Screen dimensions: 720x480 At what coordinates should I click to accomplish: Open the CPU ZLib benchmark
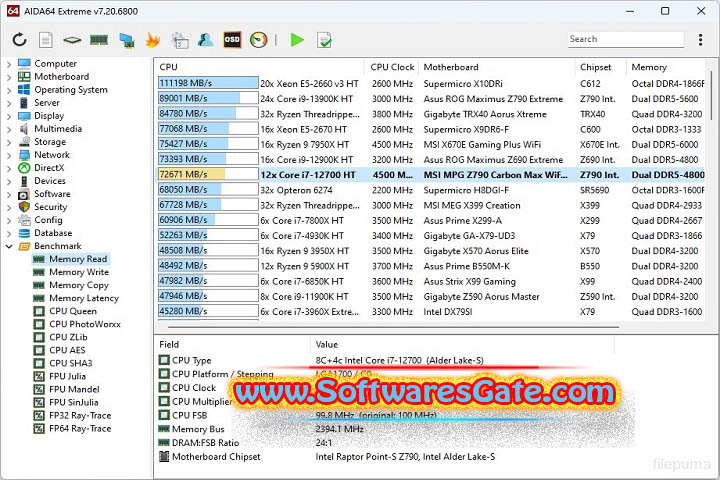tap(68, 337)
